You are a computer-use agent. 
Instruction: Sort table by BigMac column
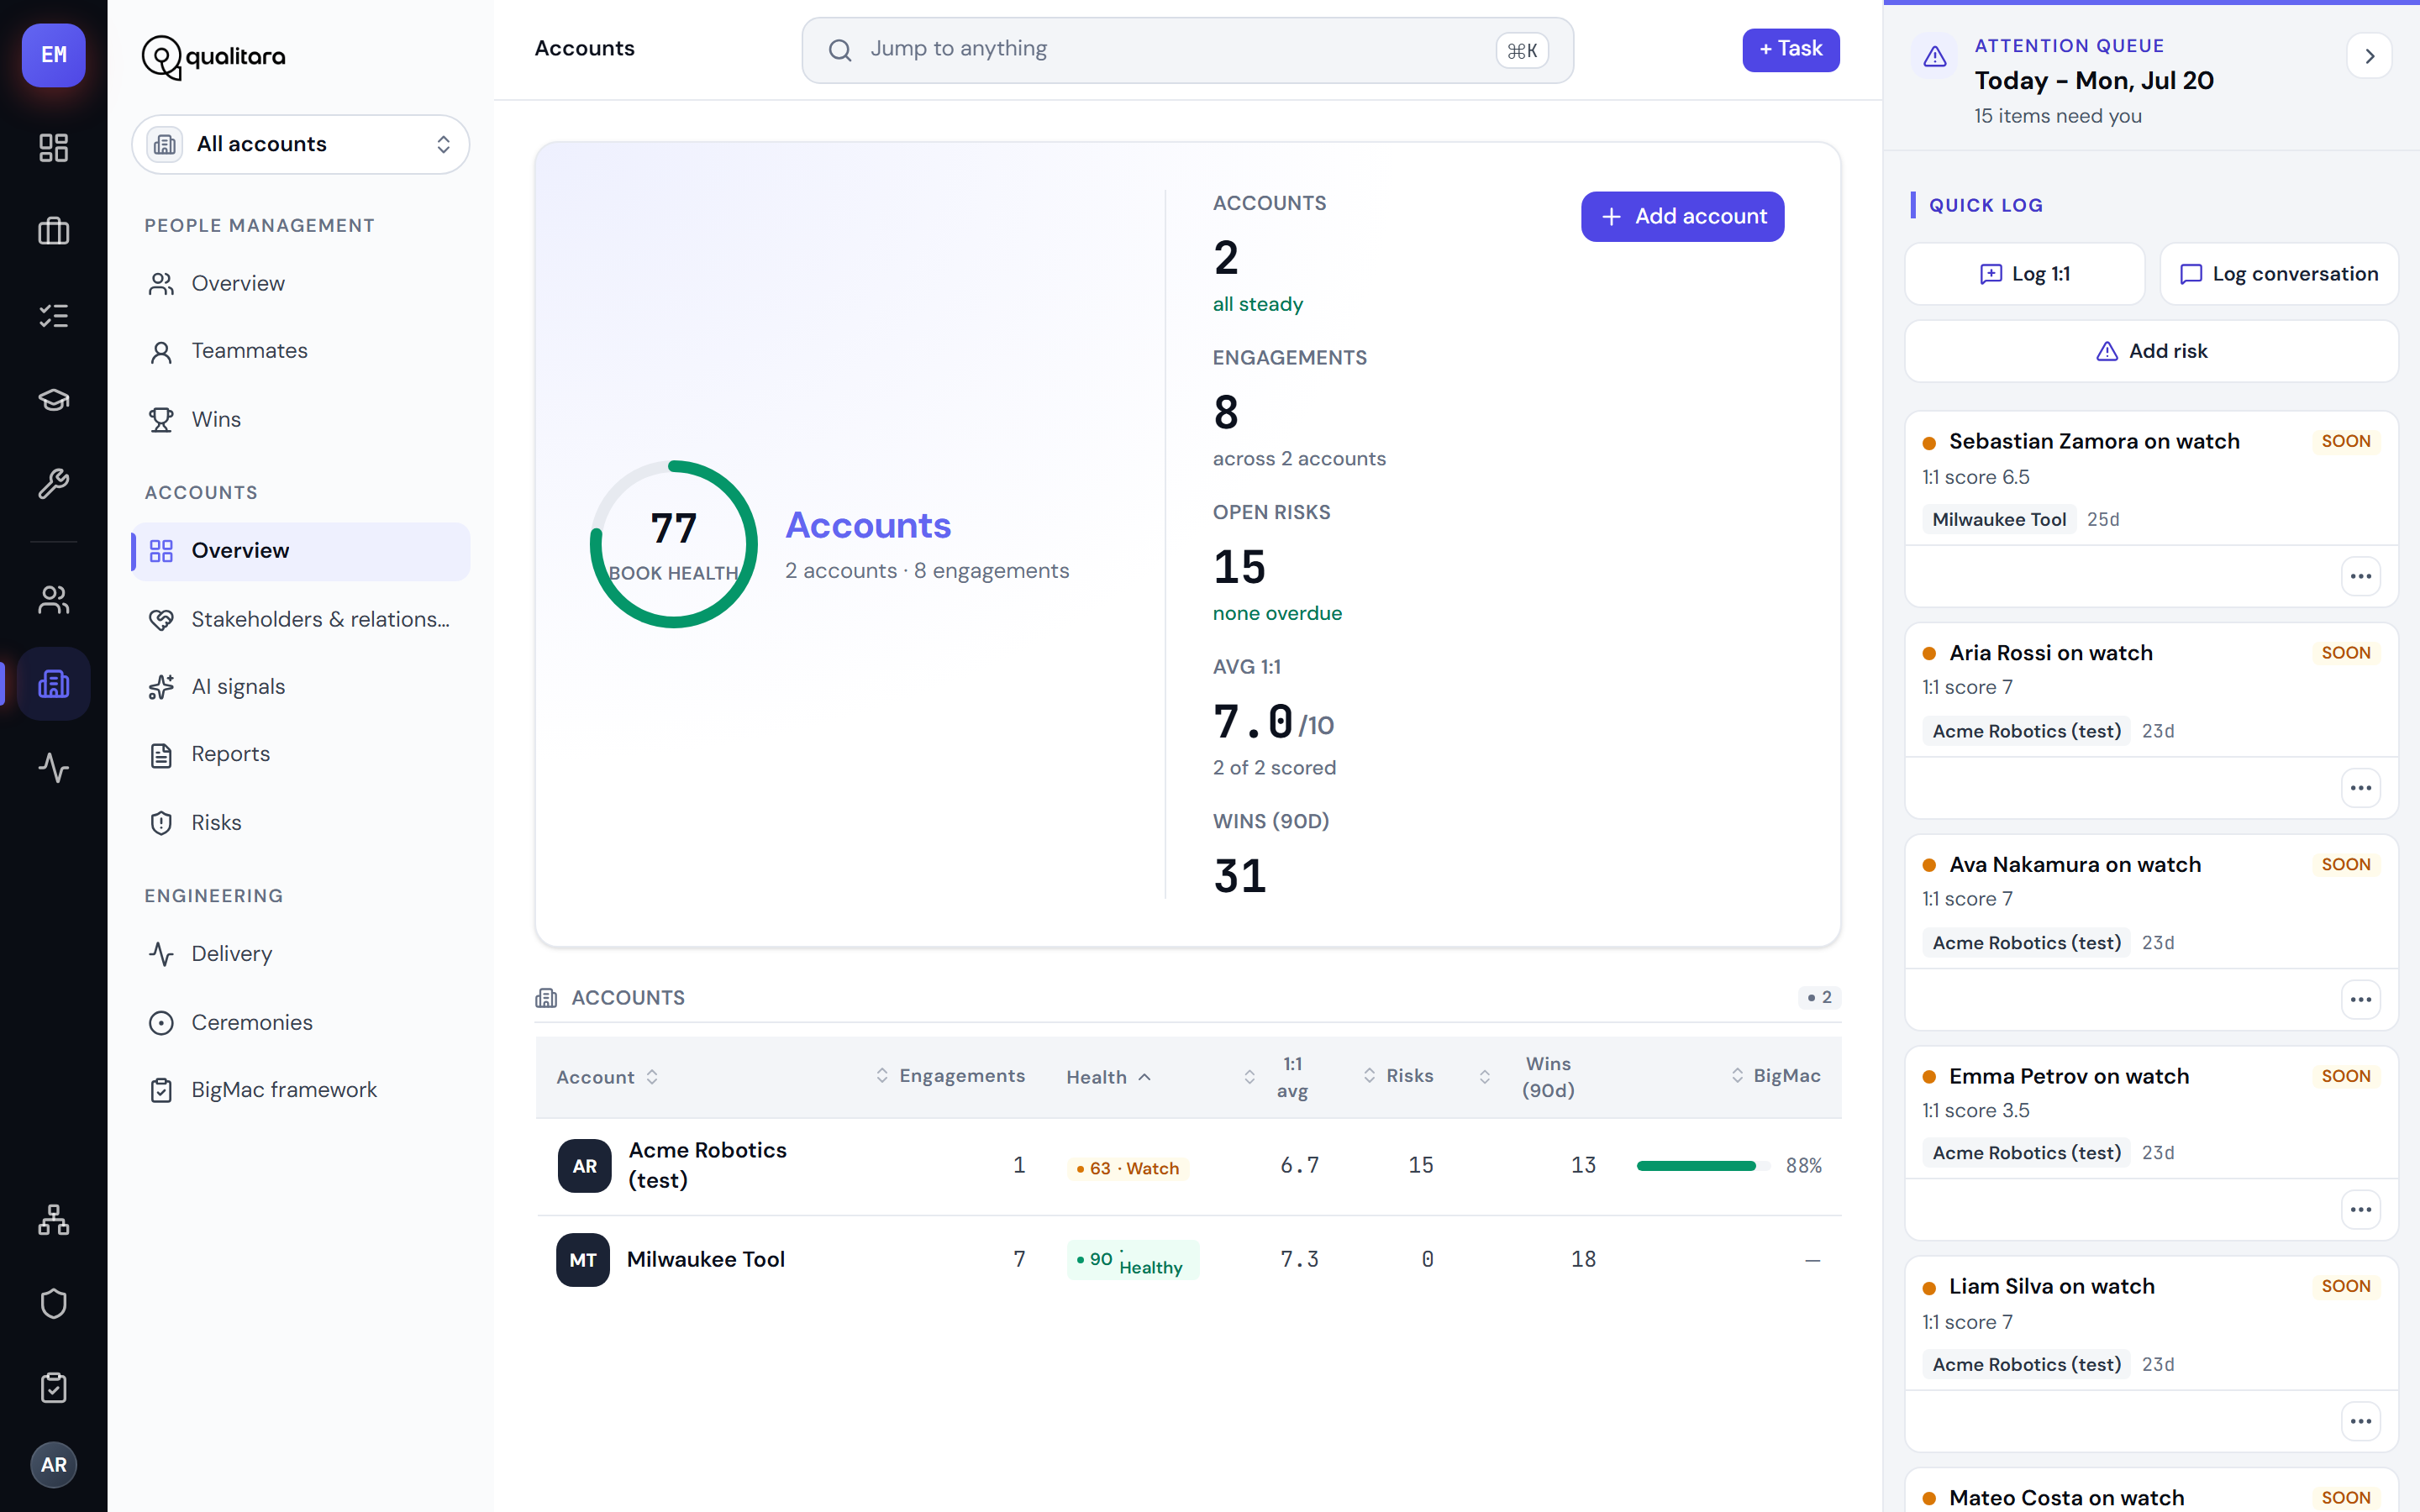tap(1776, 1076)
